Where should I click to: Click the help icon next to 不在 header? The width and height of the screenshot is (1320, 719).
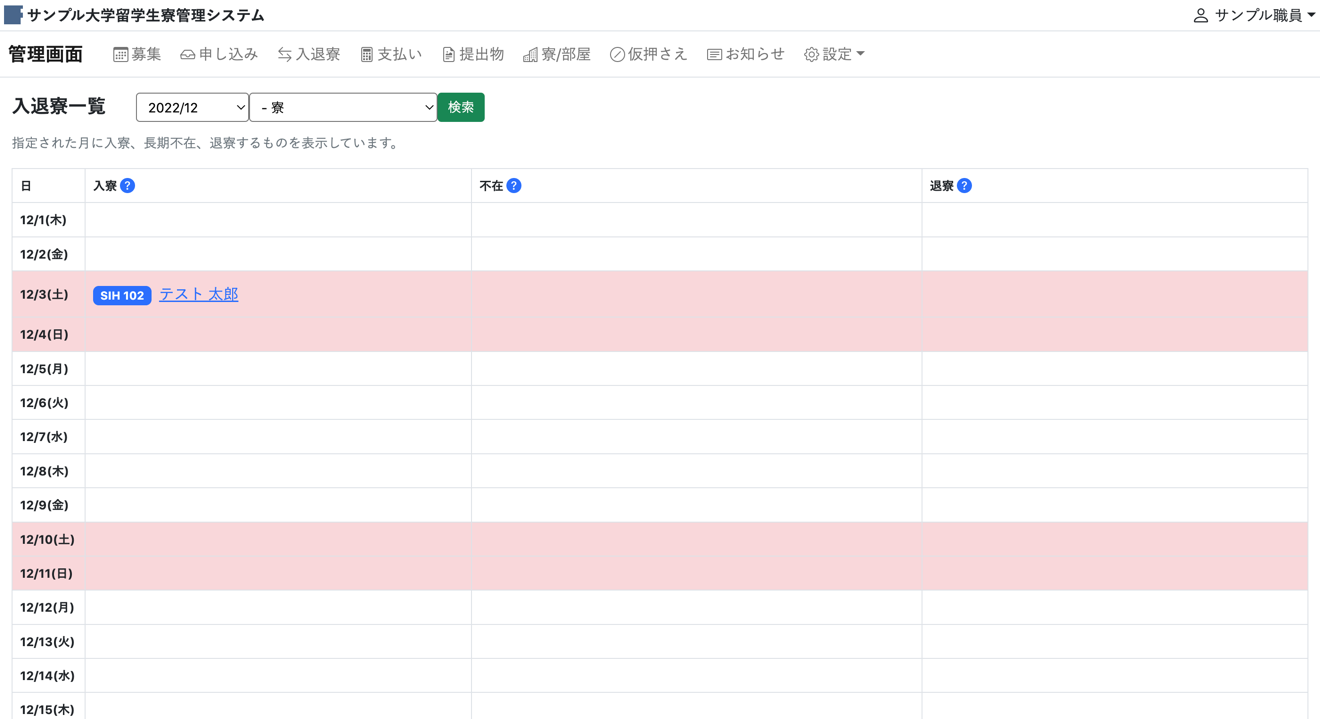514,186
